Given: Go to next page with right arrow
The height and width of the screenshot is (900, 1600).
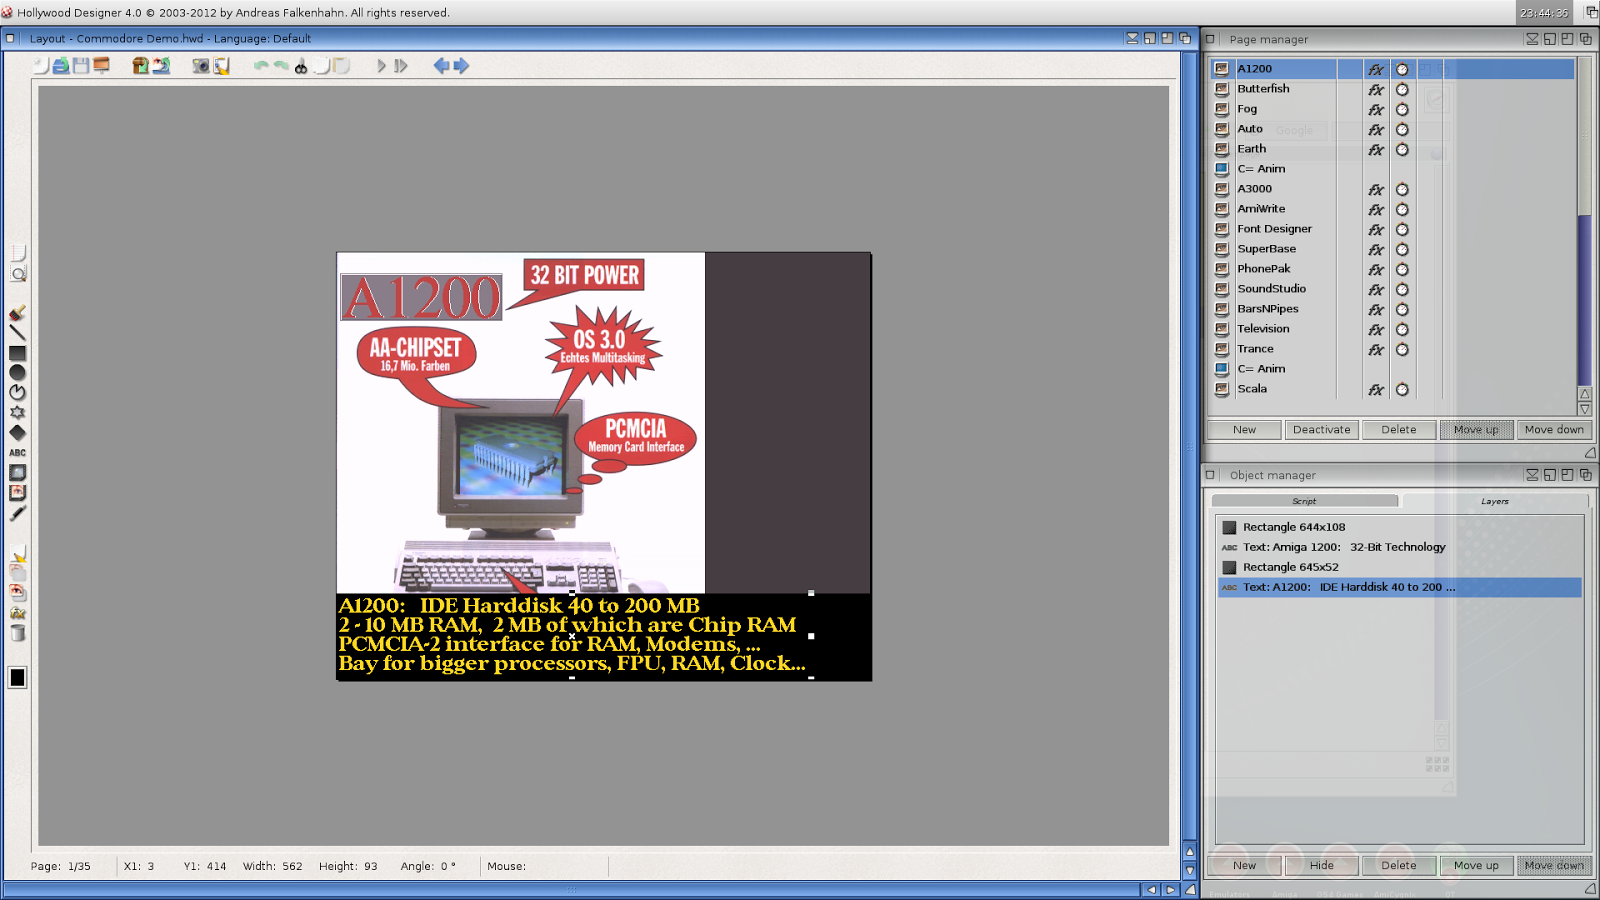Looking at the screenshot, I should pos(461,66).
